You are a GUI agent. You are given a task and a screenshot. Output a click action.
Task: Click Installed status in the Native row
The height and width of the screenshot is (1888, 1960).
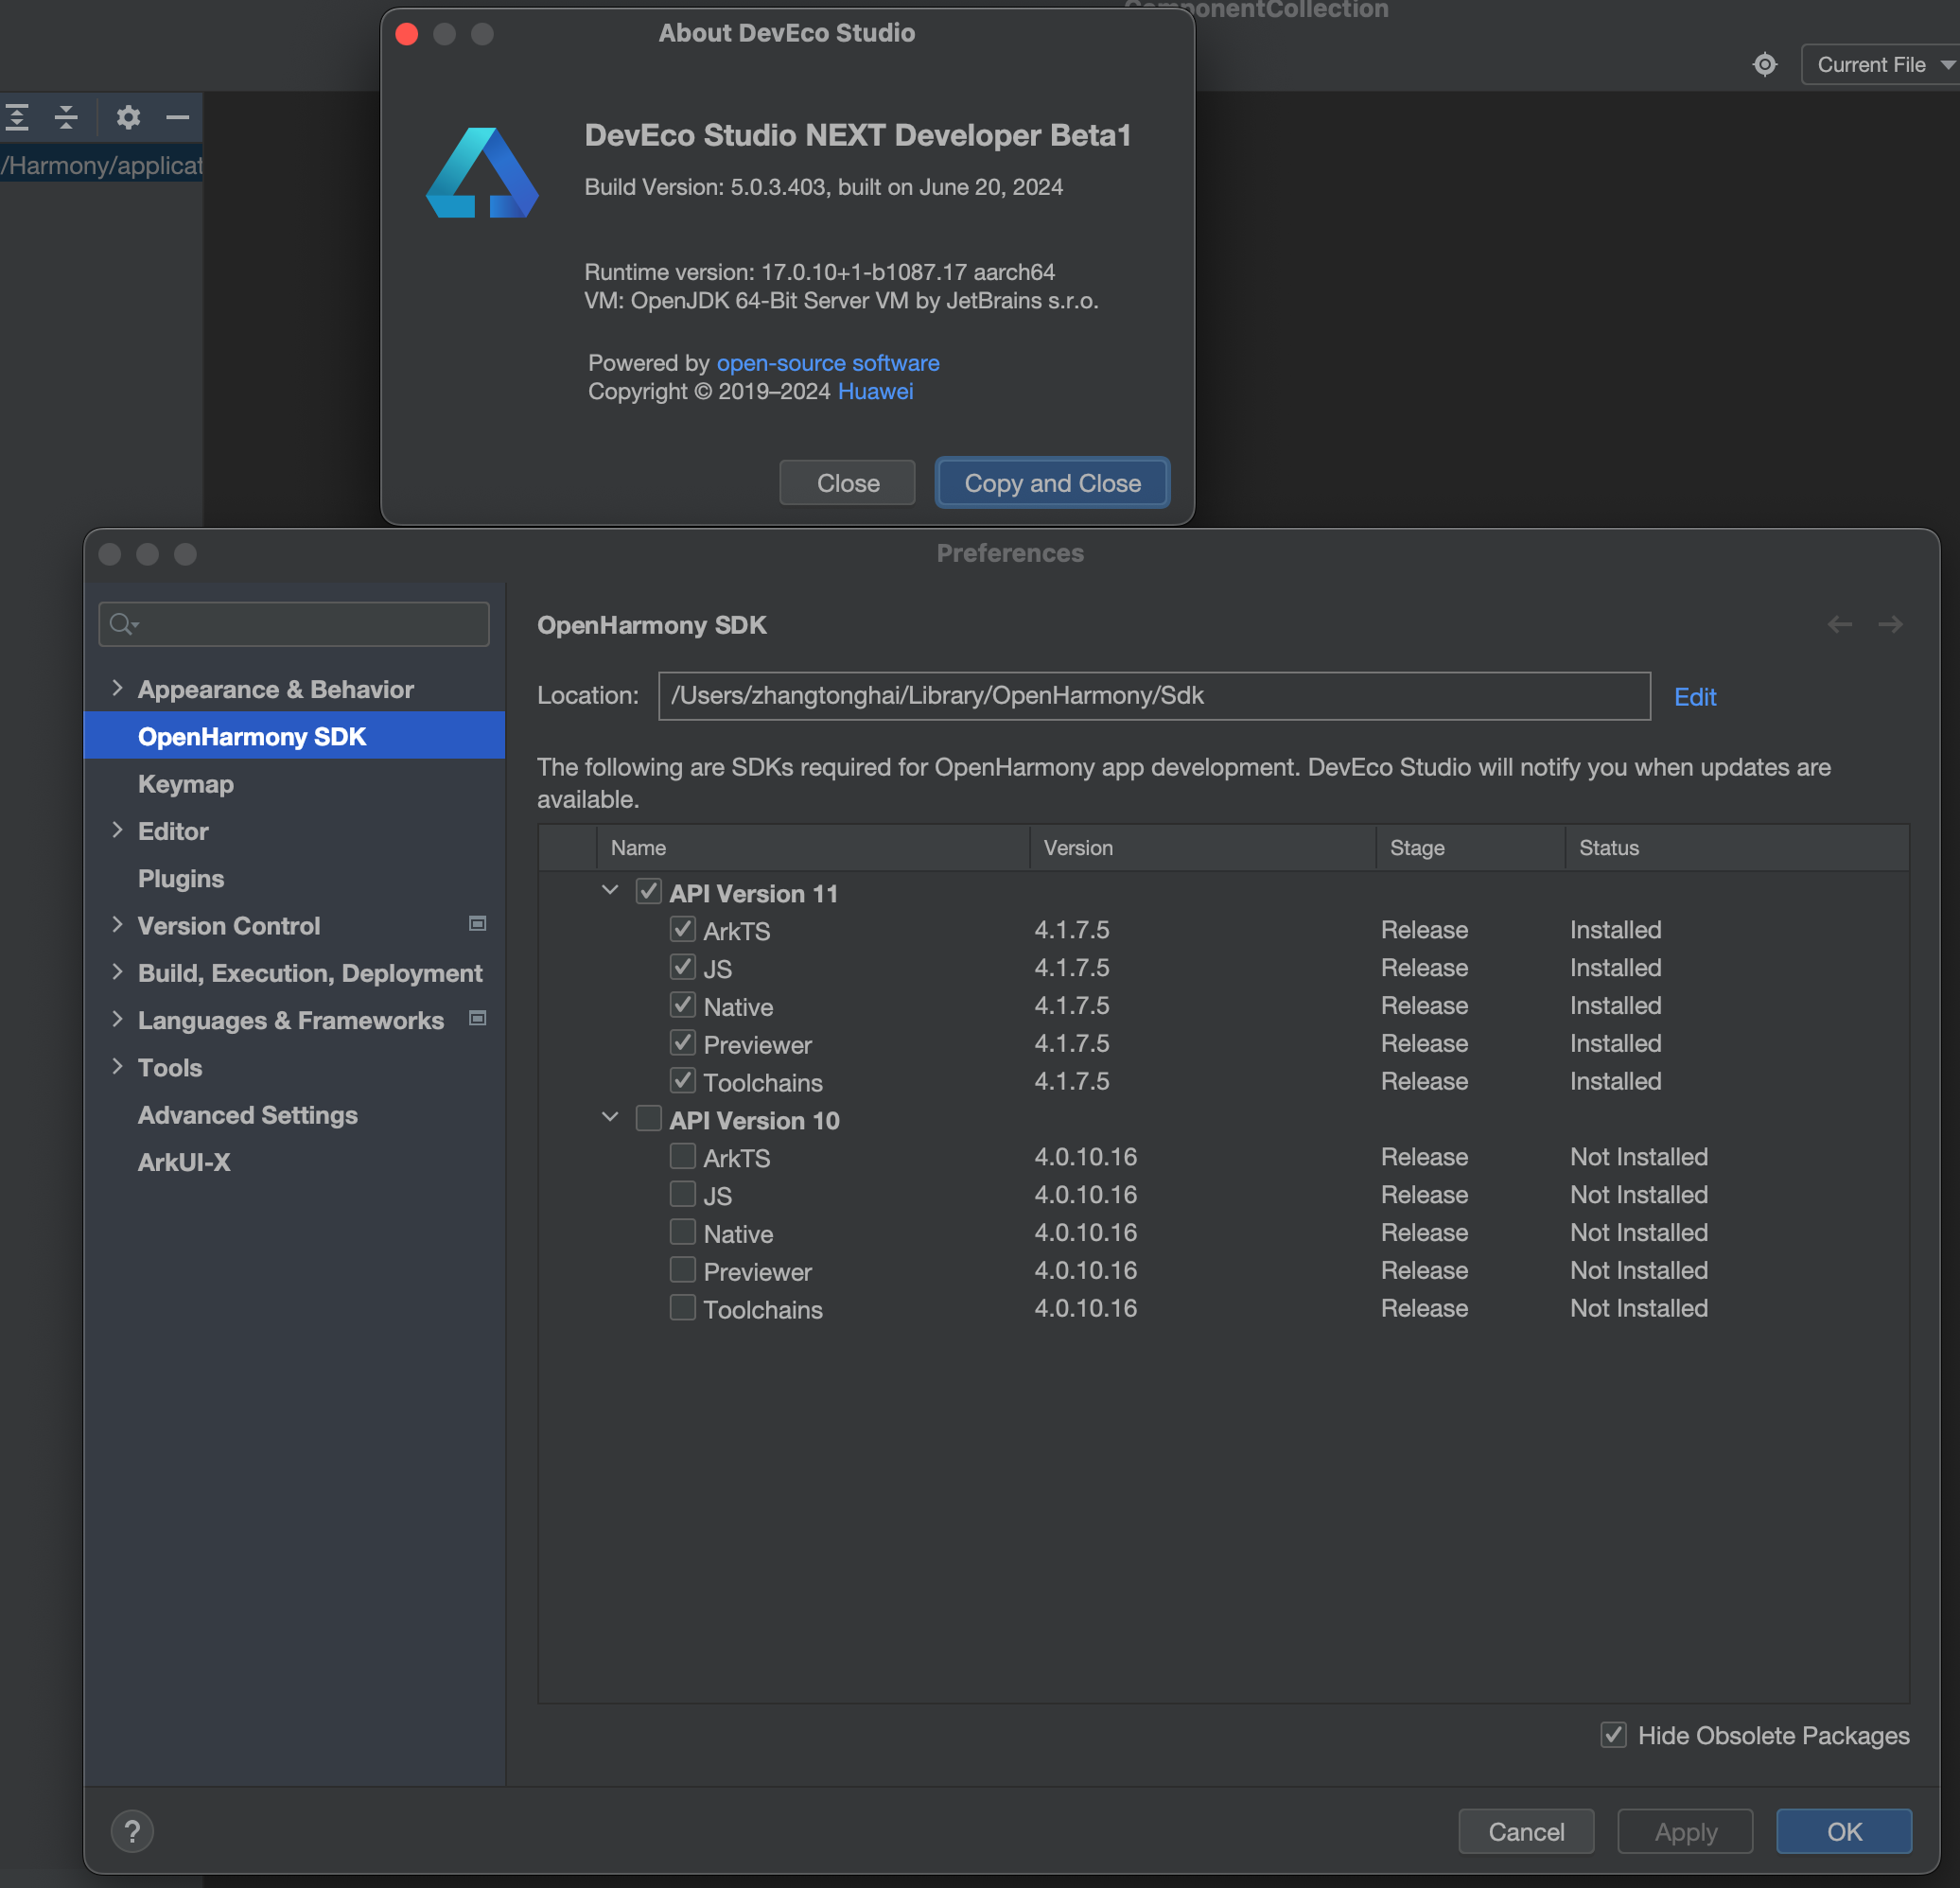pos(1616,1005)
